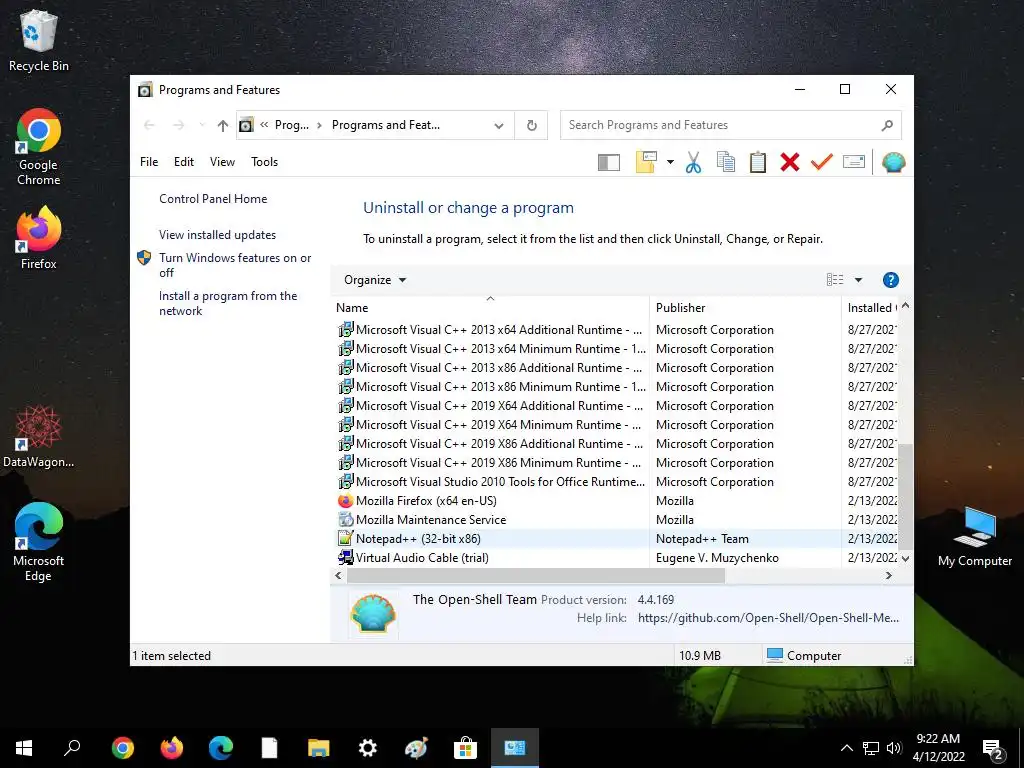Open the Tools menu

(264, 162)
